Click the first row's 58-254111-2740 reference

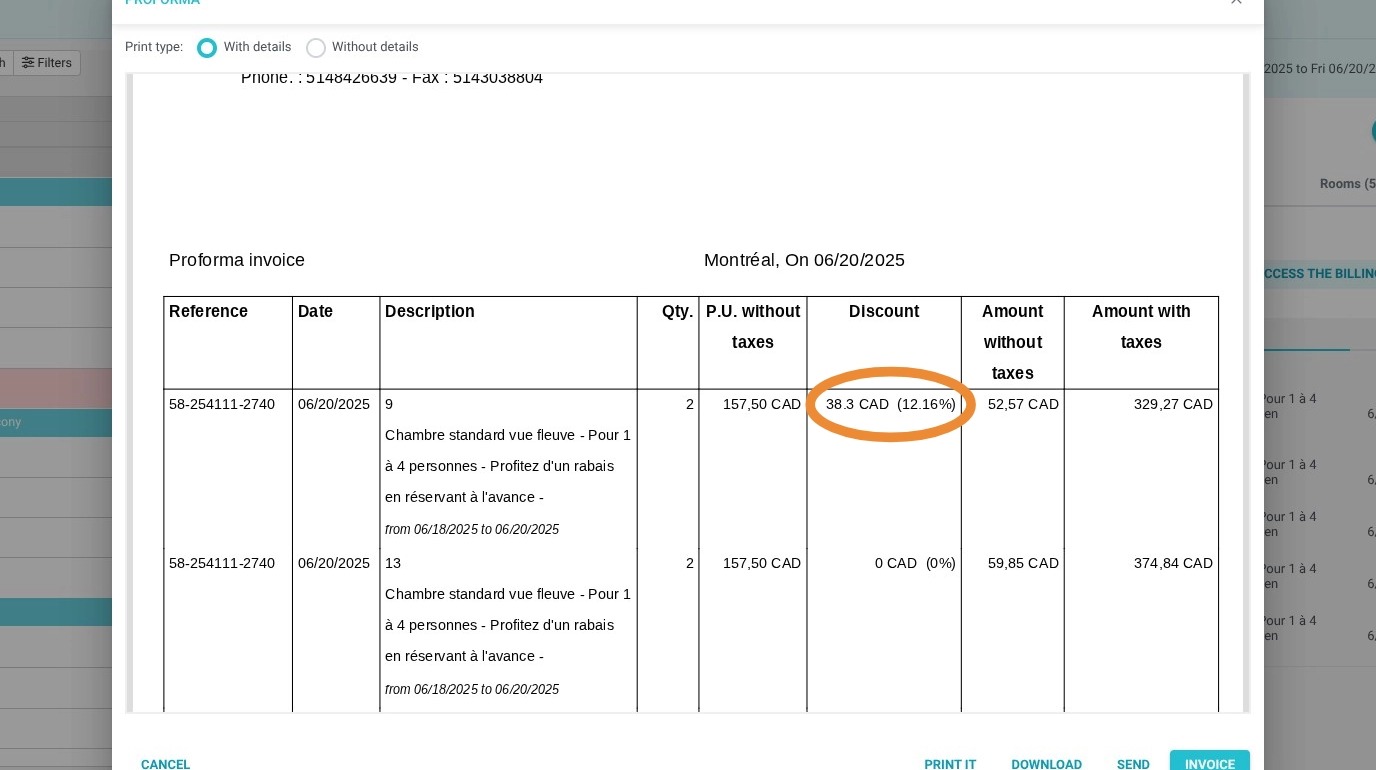tap(222, 404)
